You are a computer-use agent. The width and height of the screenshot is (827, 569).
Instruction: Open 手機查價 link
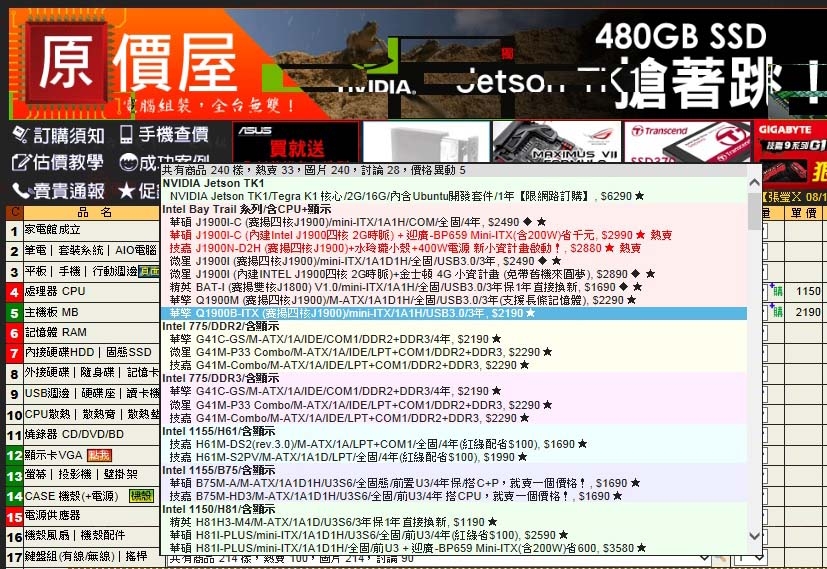[x=173, y=134]
